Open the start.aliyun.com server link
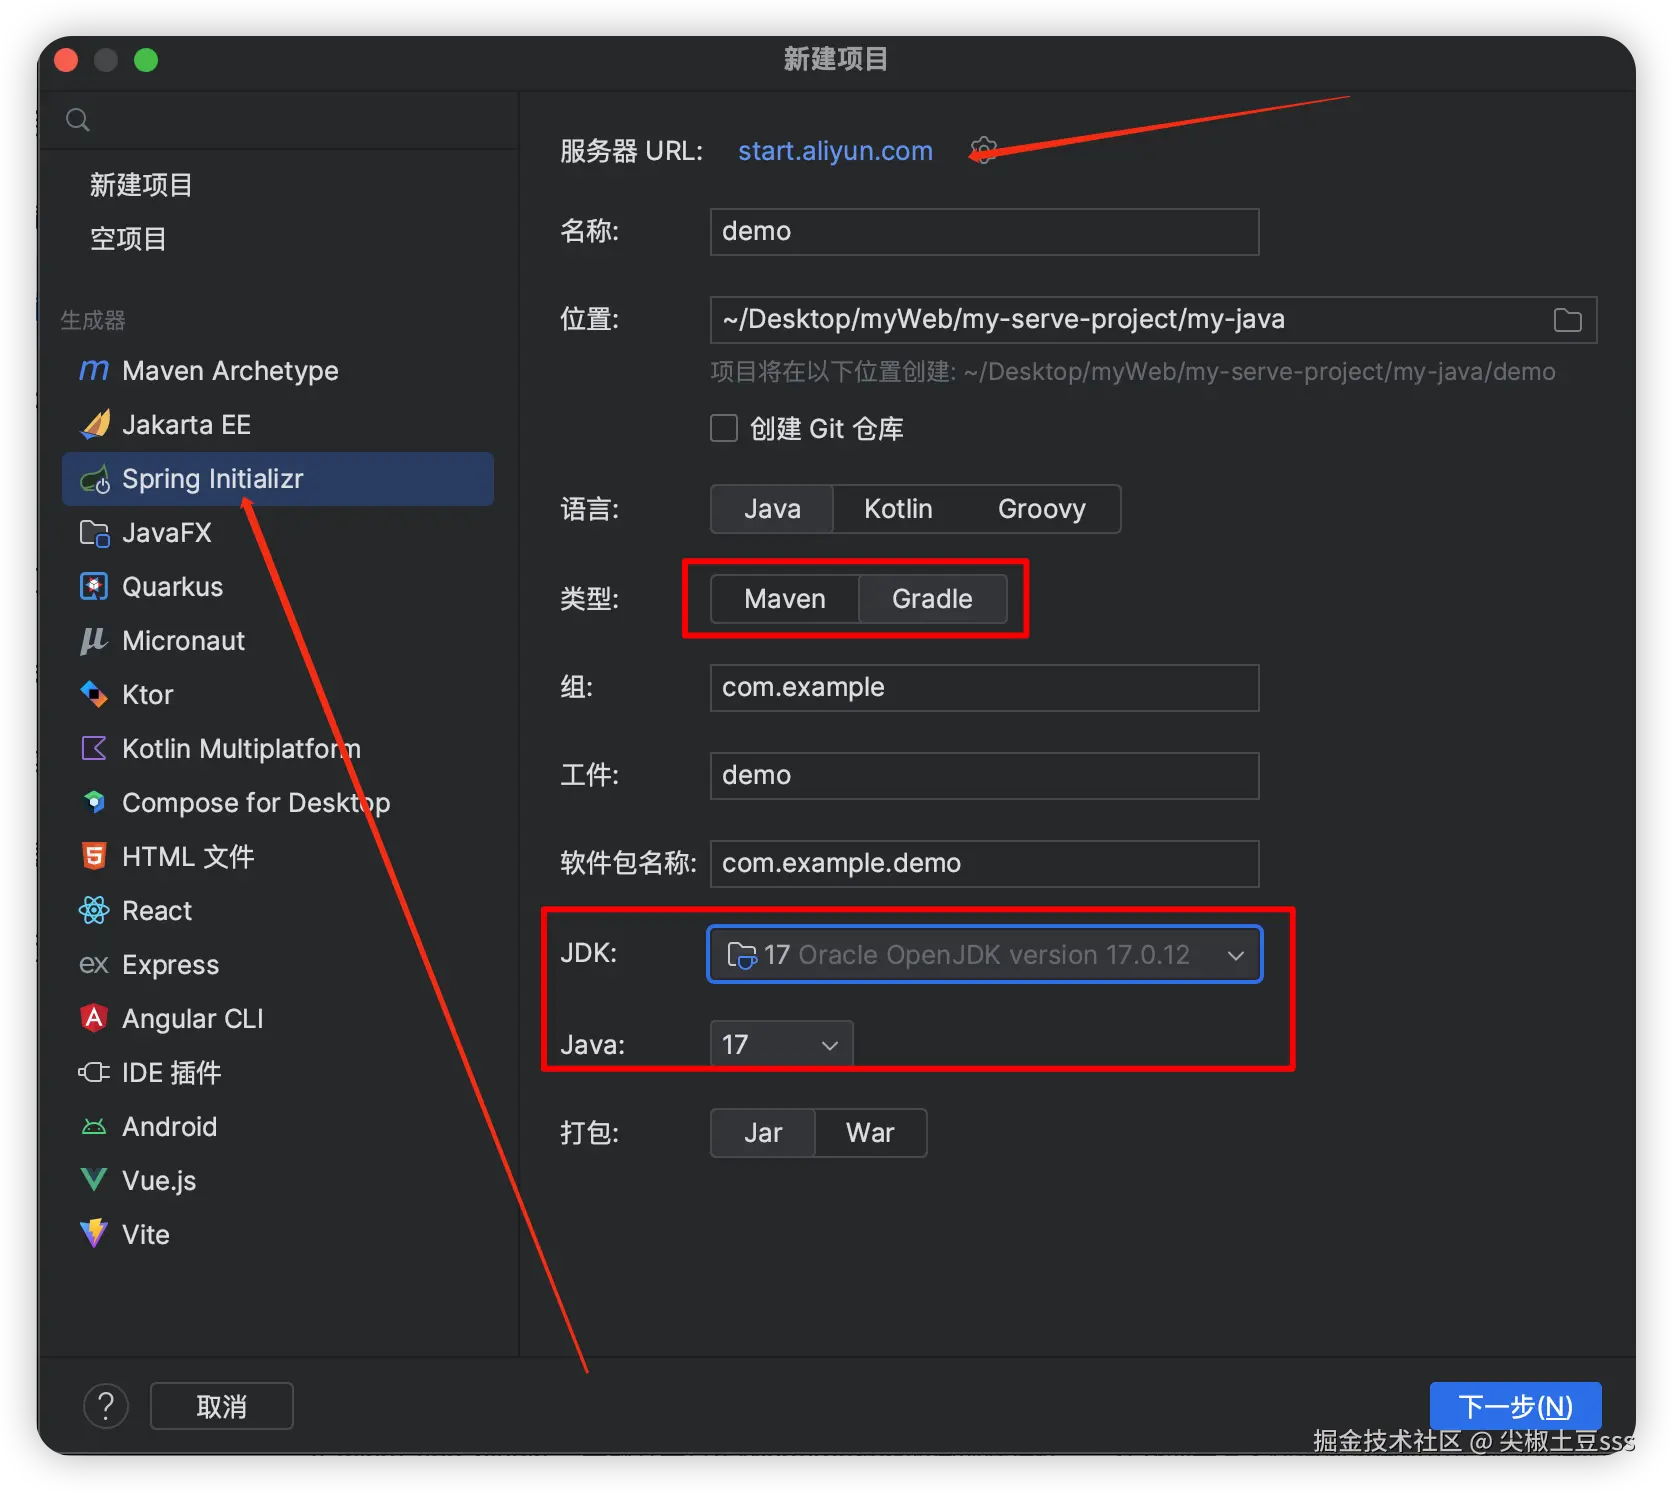The image size is (1672, 1492). (835, 151)
